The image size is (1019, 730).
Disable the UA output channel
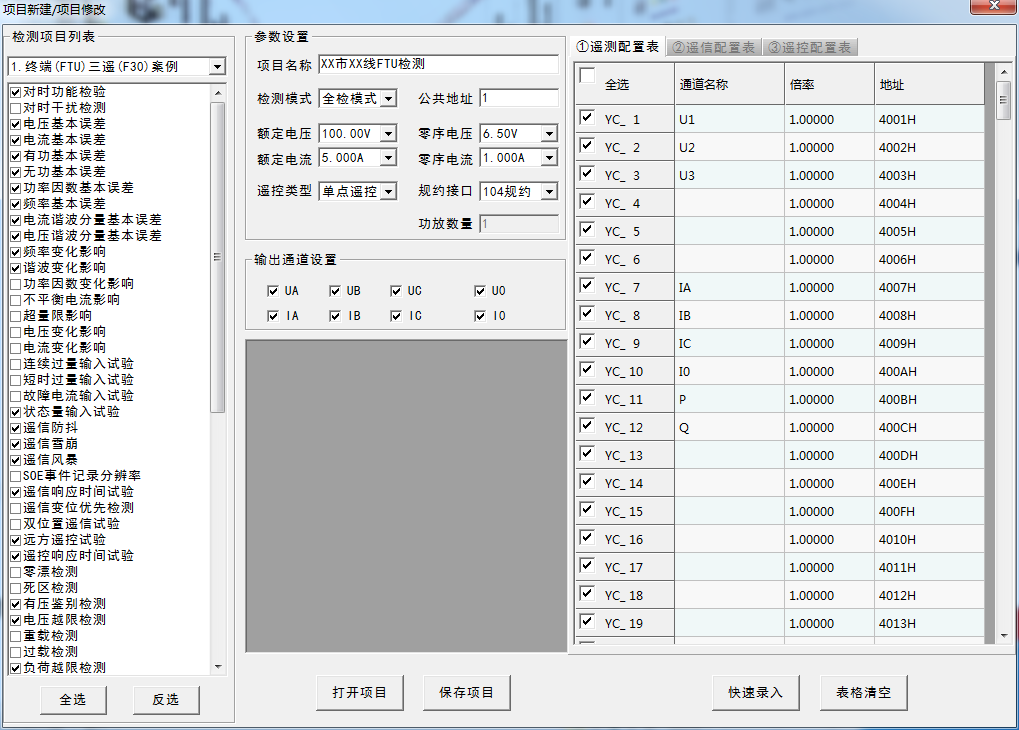point(273,292)
